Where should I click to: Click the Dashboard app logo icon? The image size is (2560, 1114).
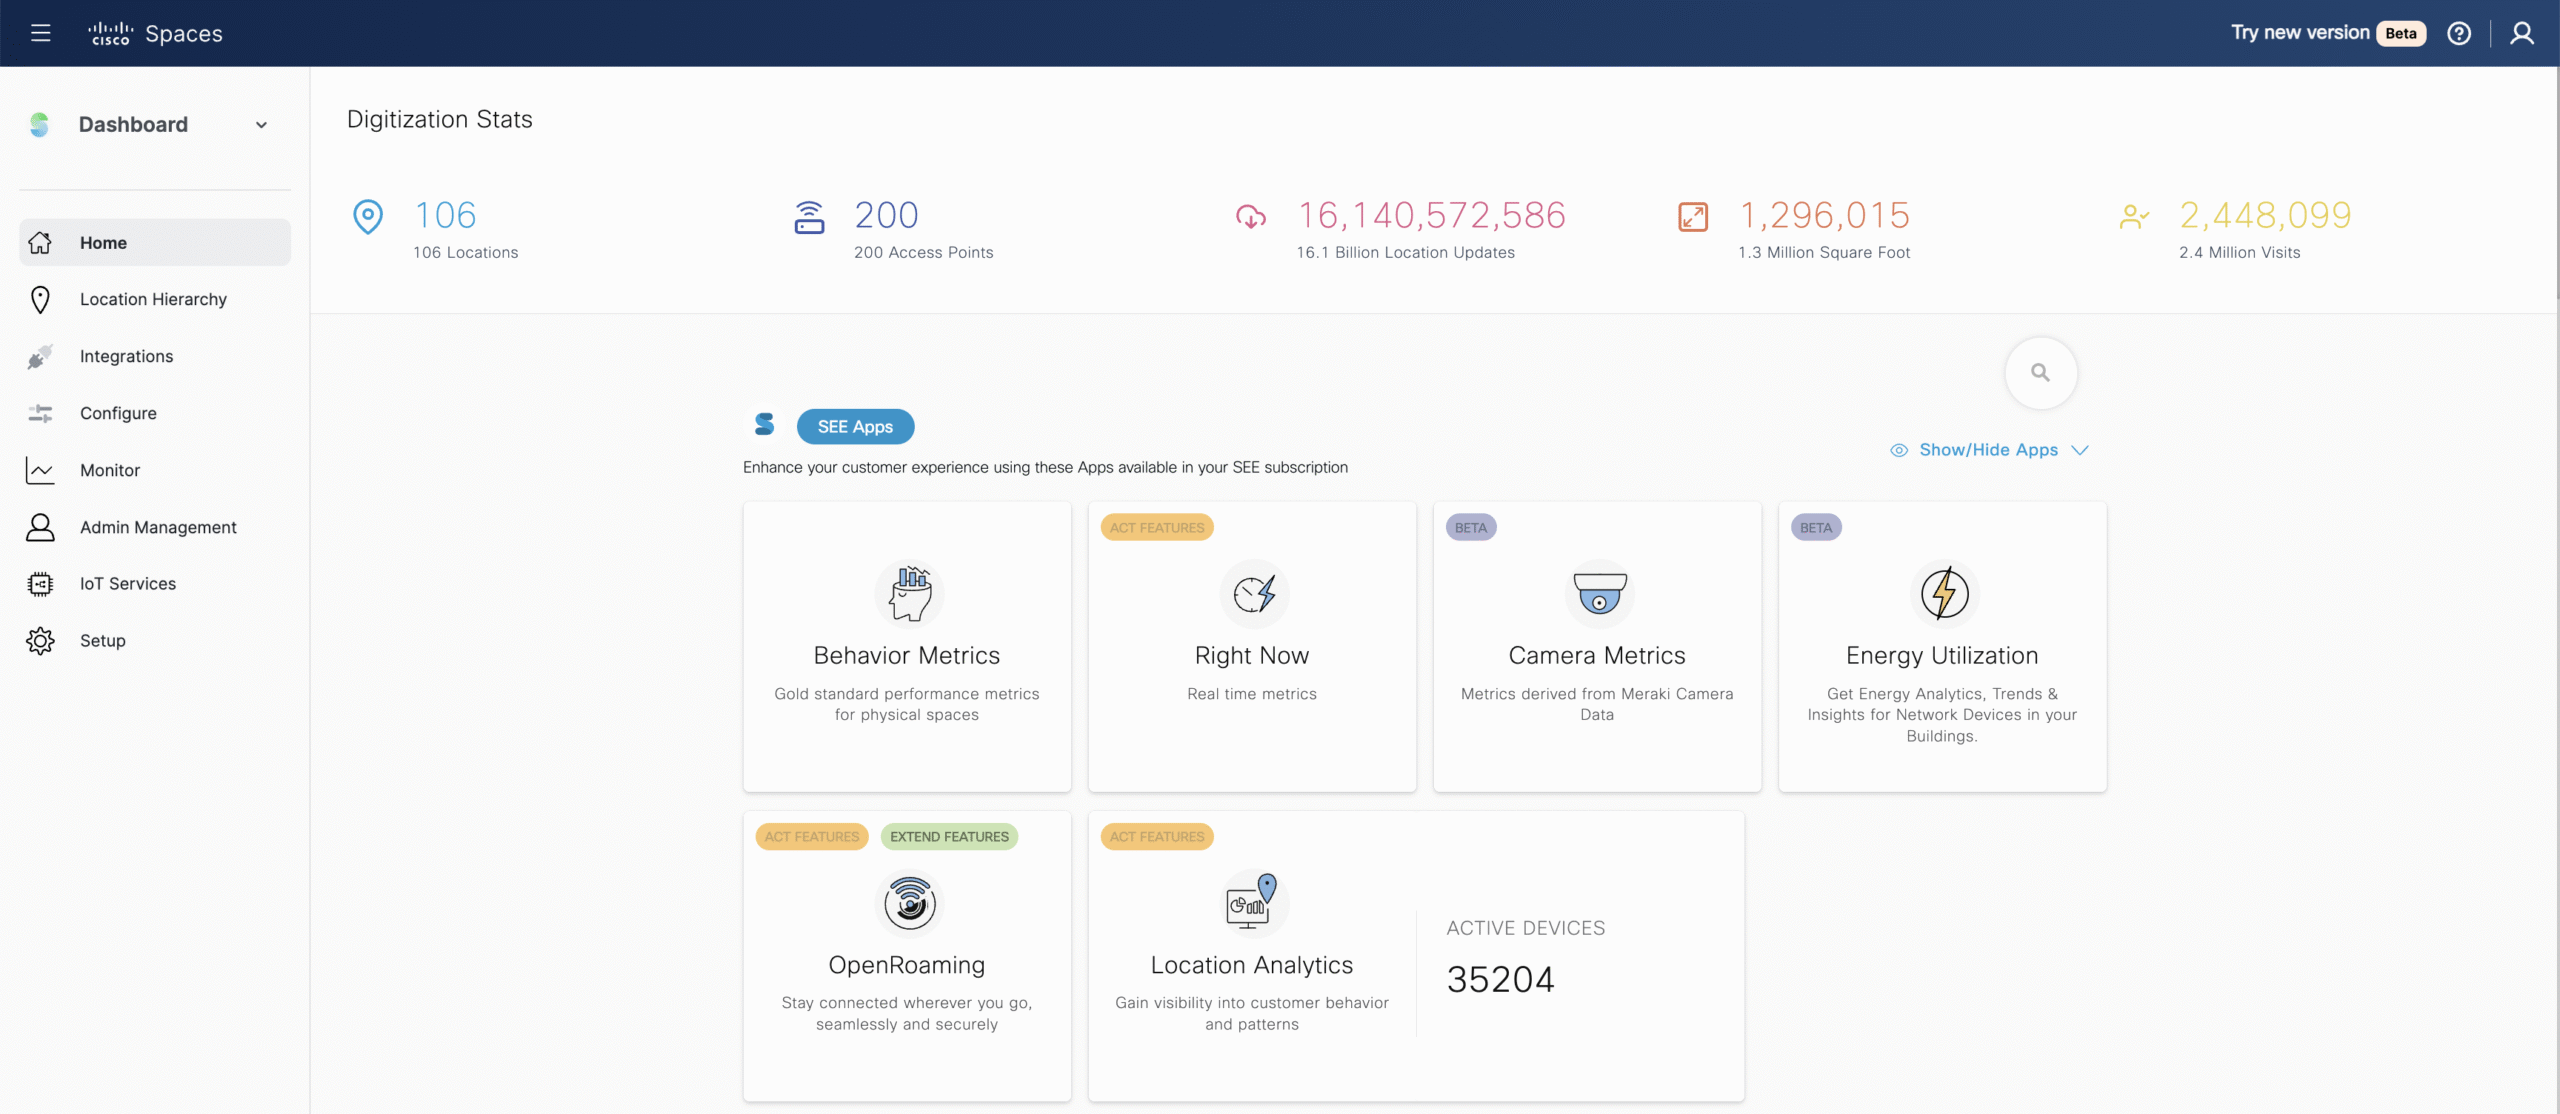(x=39, y=125)
